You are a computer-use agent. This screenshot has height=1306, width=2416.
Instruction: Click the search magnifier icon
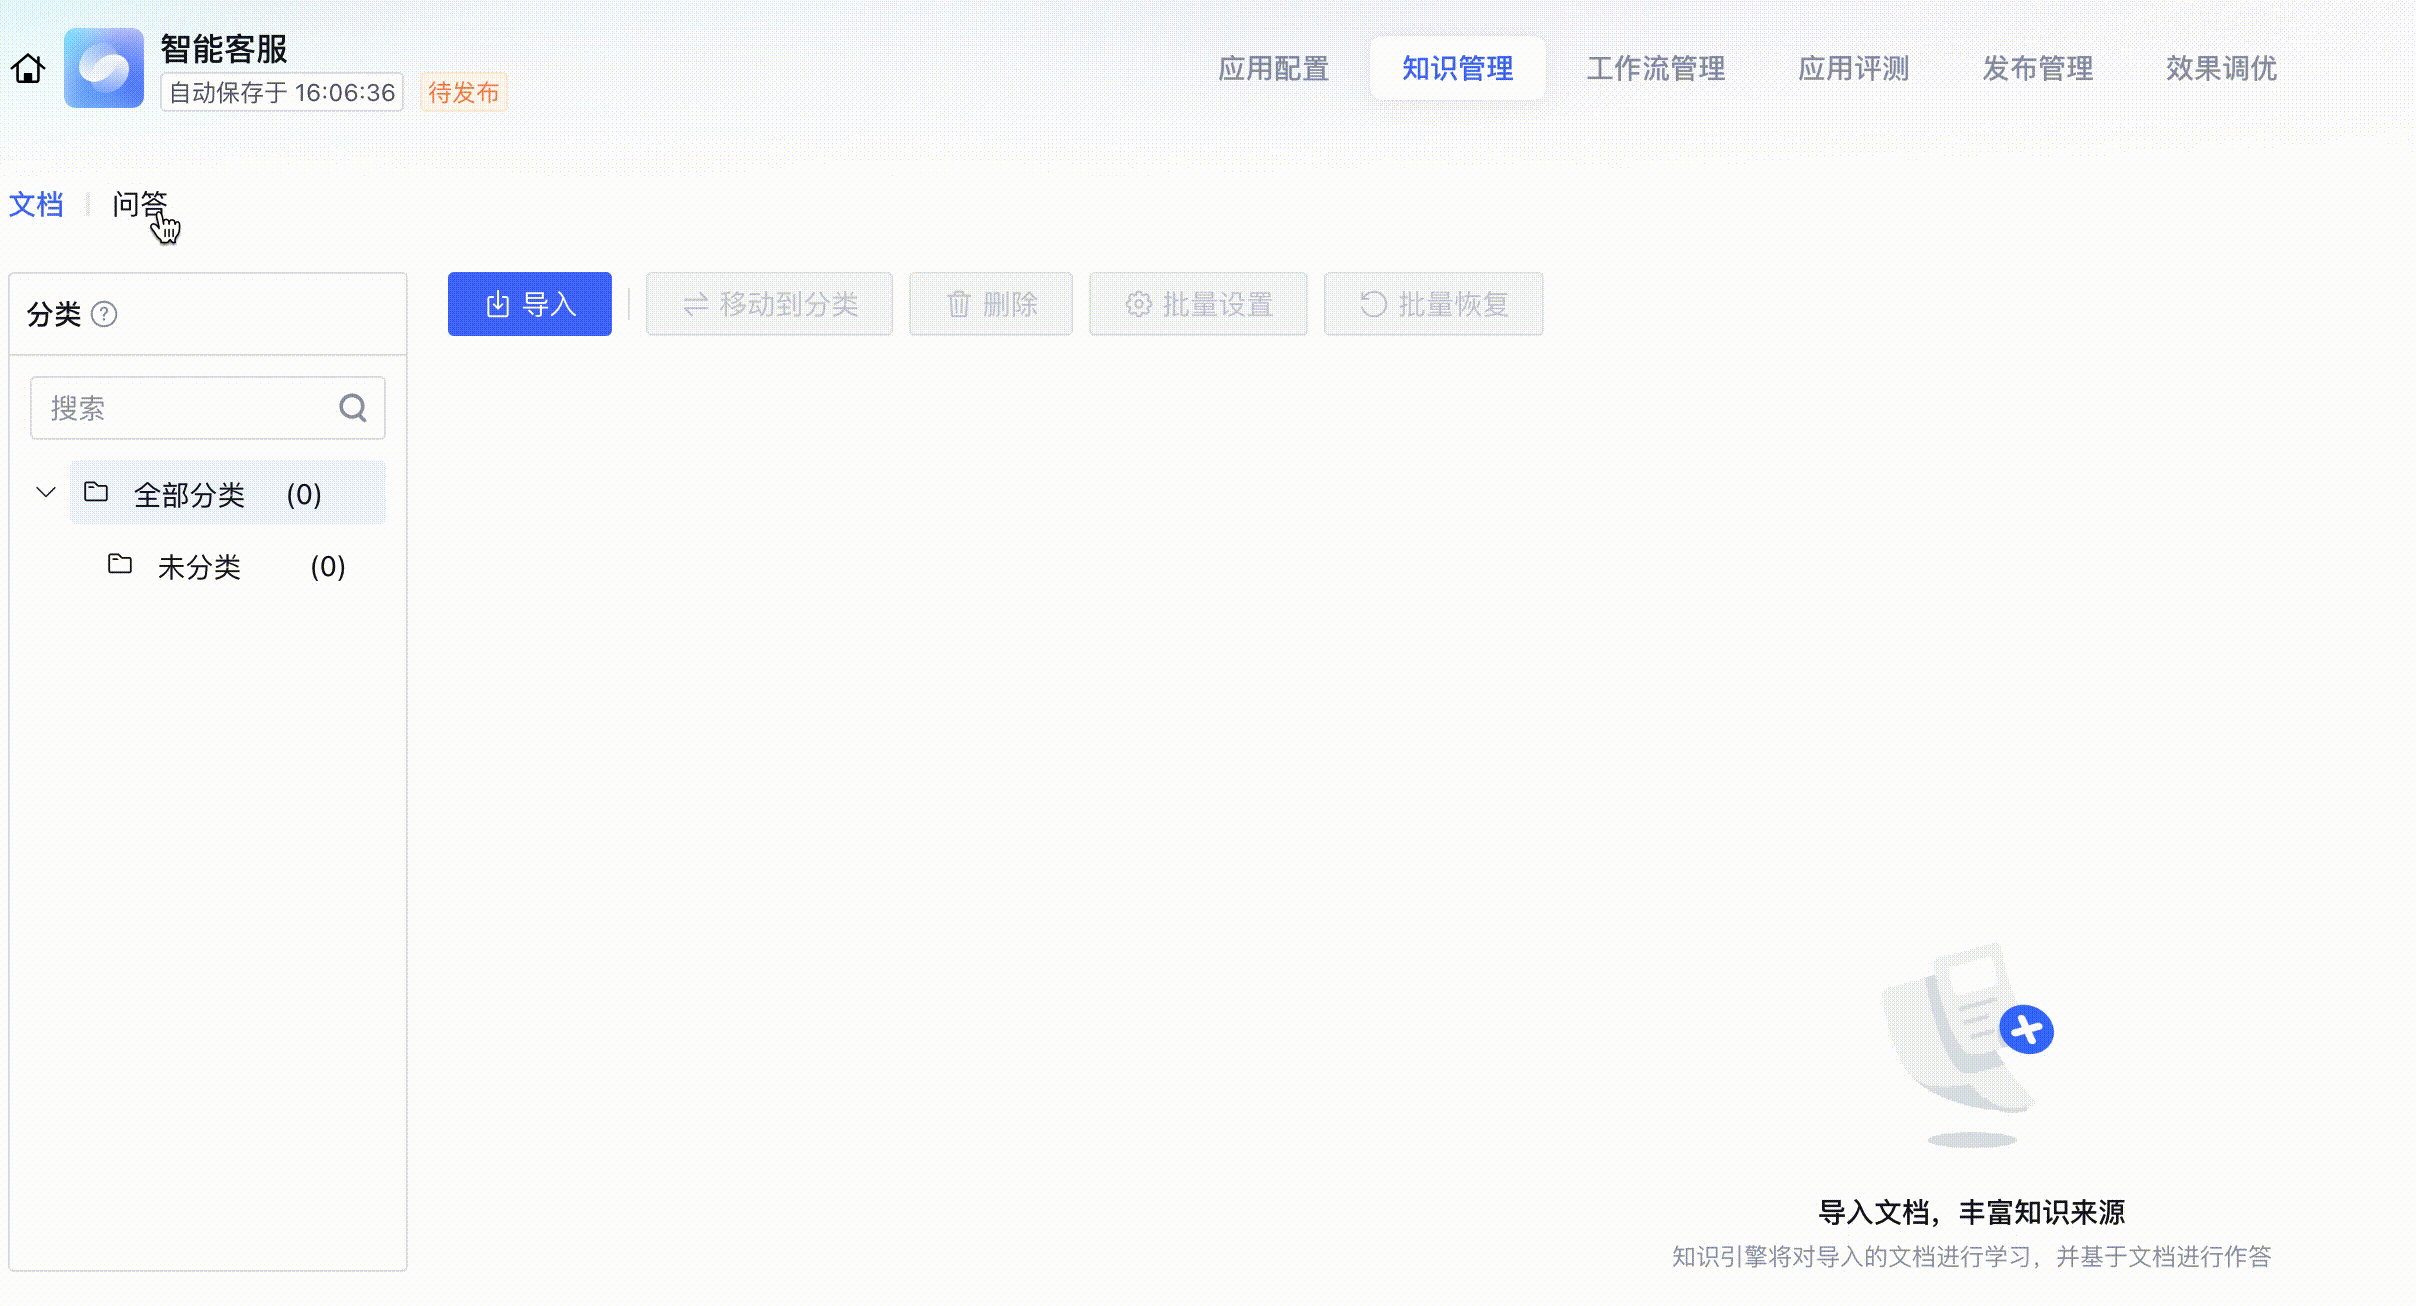point(352,408)
